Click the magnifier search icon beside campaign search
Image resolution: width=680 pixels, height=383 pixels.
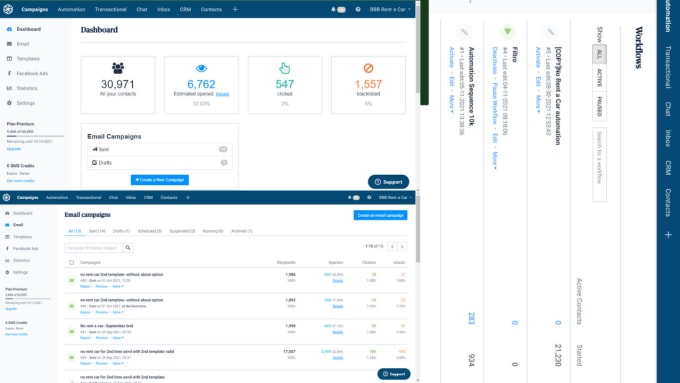click(x=128, y=248)
